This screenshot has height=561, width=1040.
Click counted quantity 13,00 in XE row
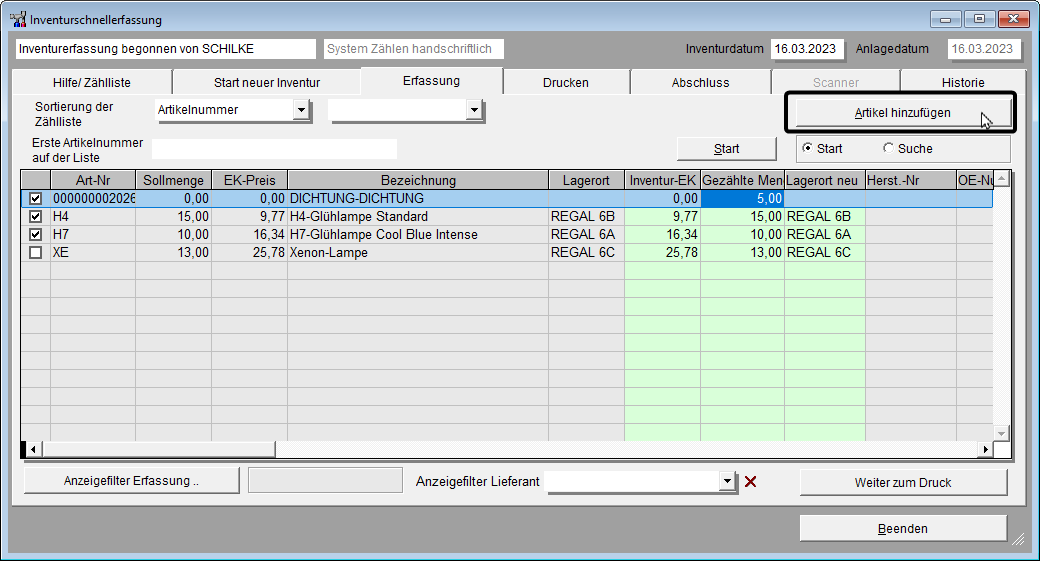742,252
